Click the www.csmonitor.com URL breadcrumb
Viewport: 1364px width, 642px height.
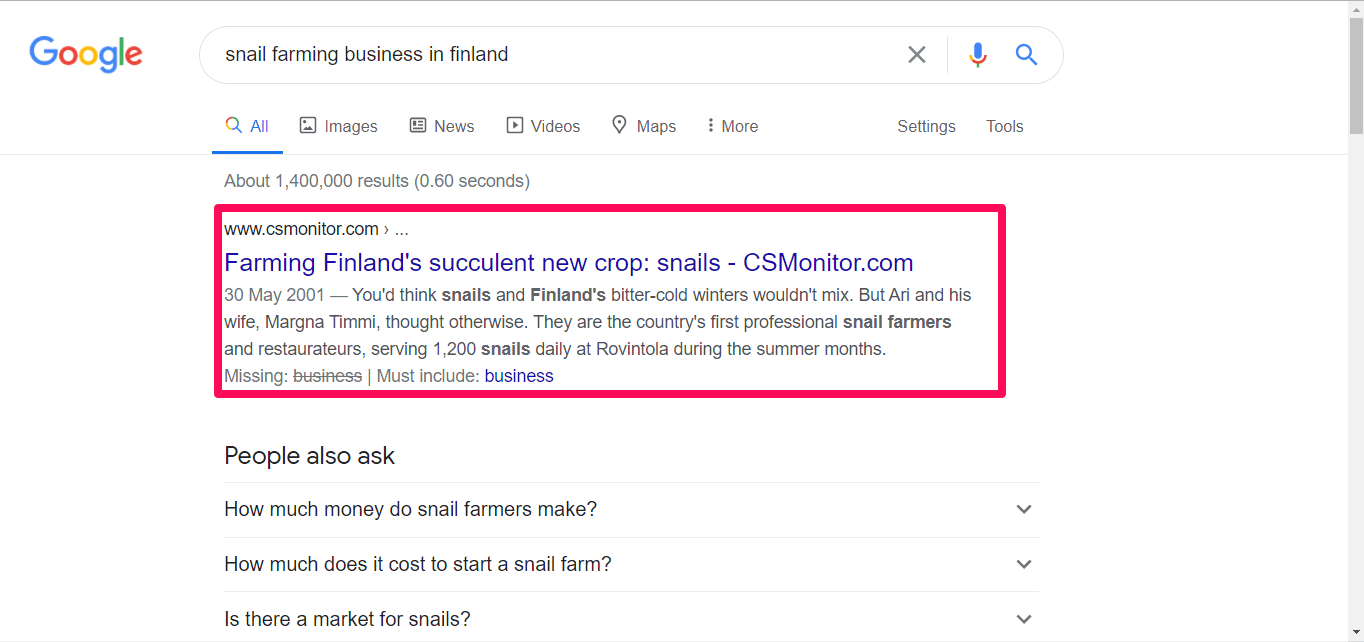click(301, 229)
